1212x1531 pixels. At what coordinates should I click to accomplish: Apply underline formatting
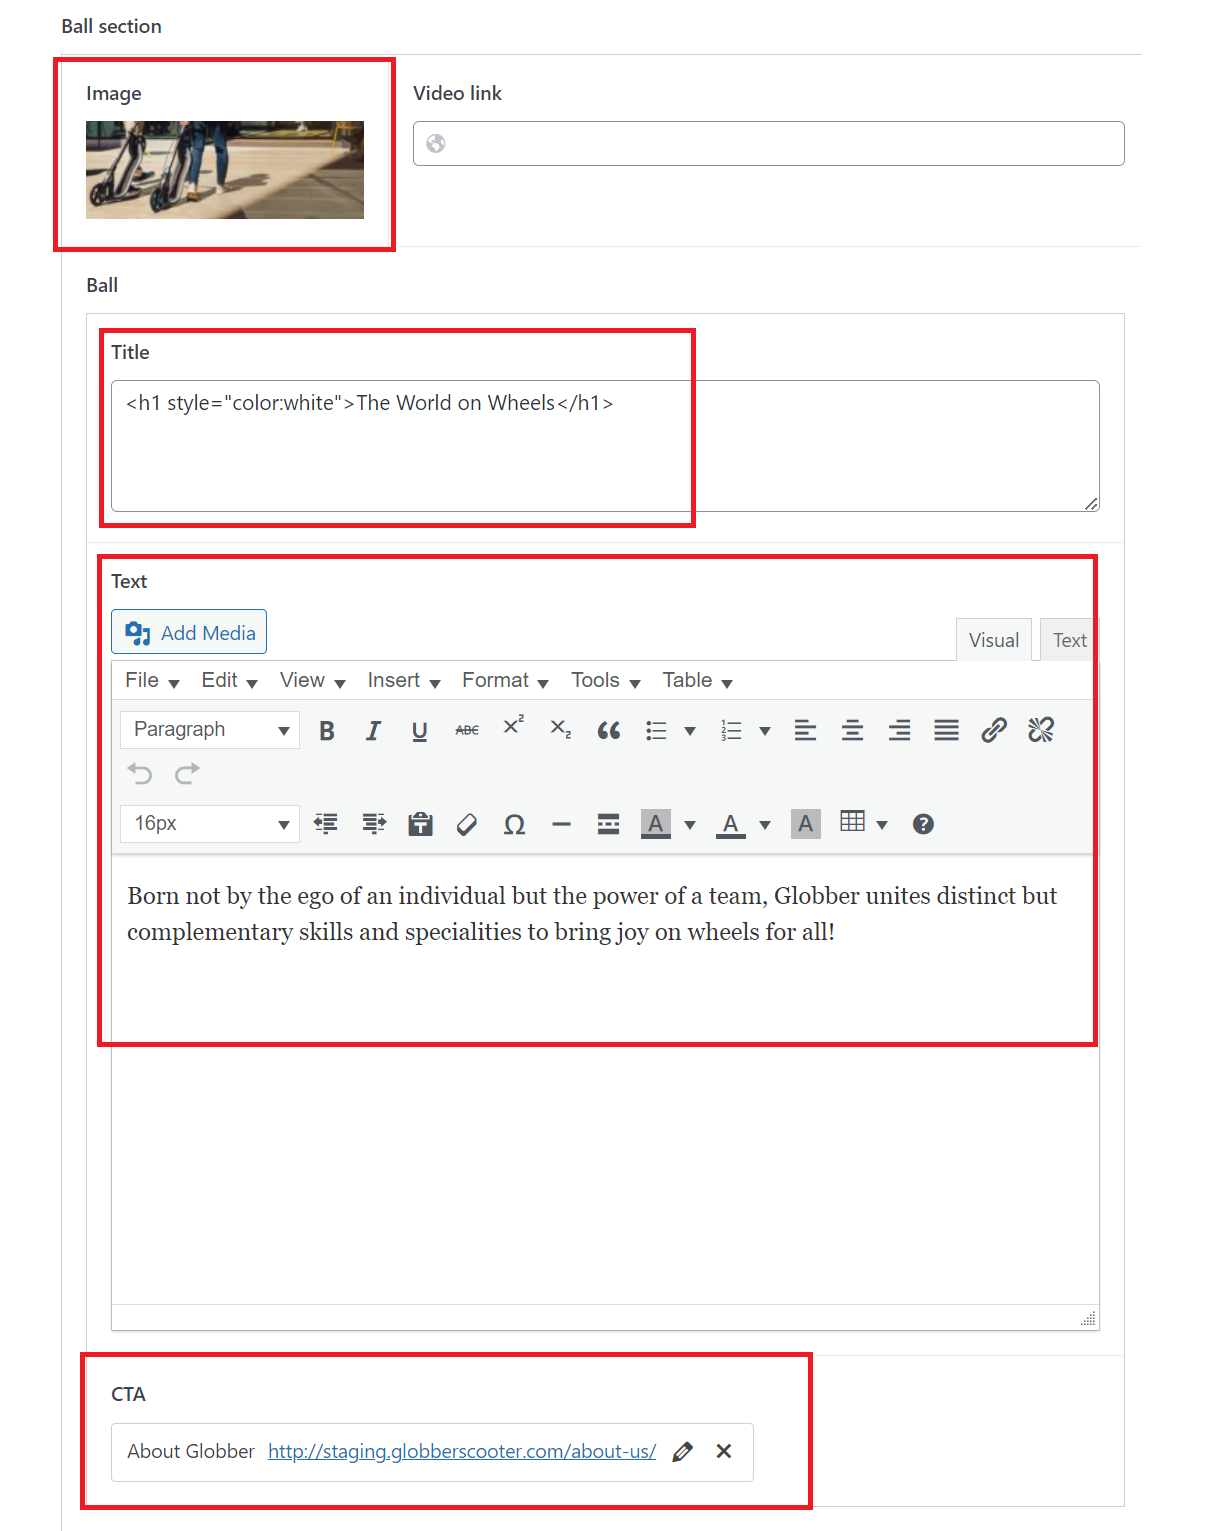420,731
